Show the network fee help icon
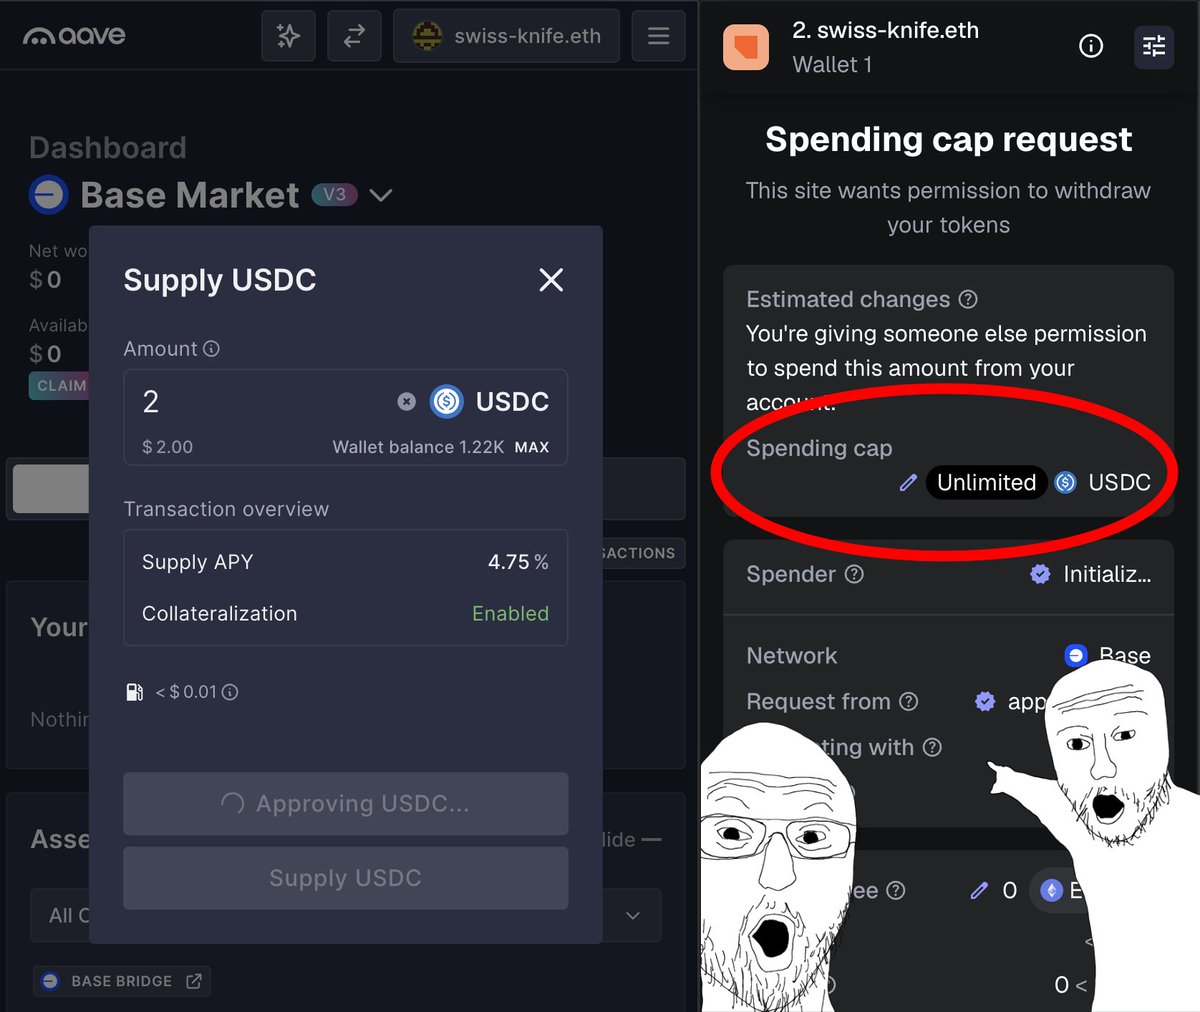 (896, 890)
